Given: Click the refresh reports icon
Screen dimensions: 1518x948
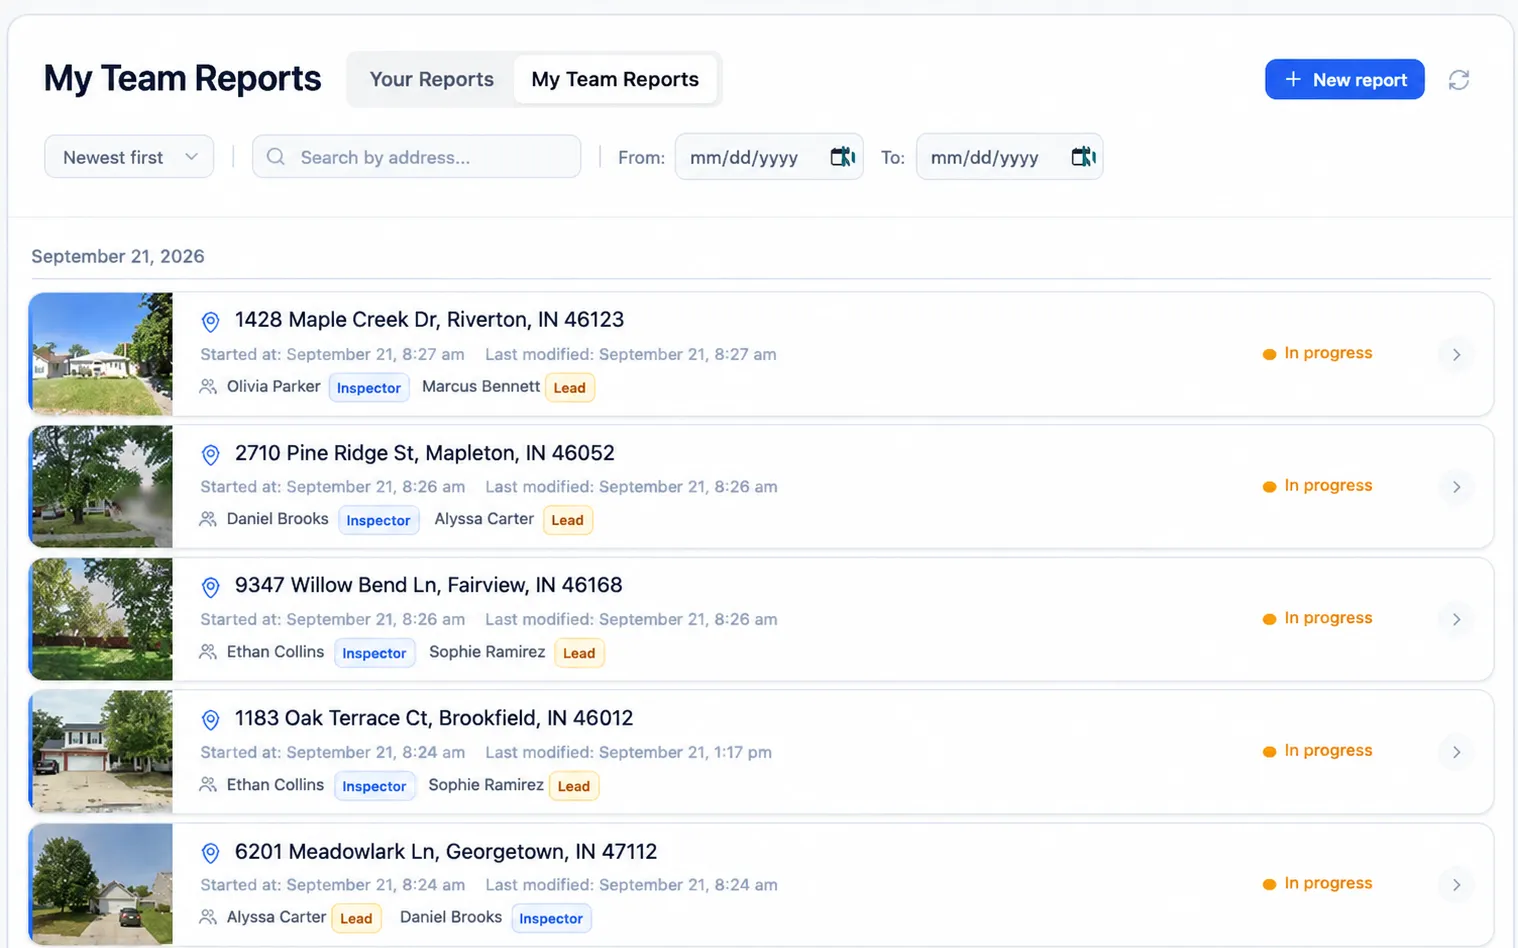Looking at the screenshot, I should (1459, 80).
